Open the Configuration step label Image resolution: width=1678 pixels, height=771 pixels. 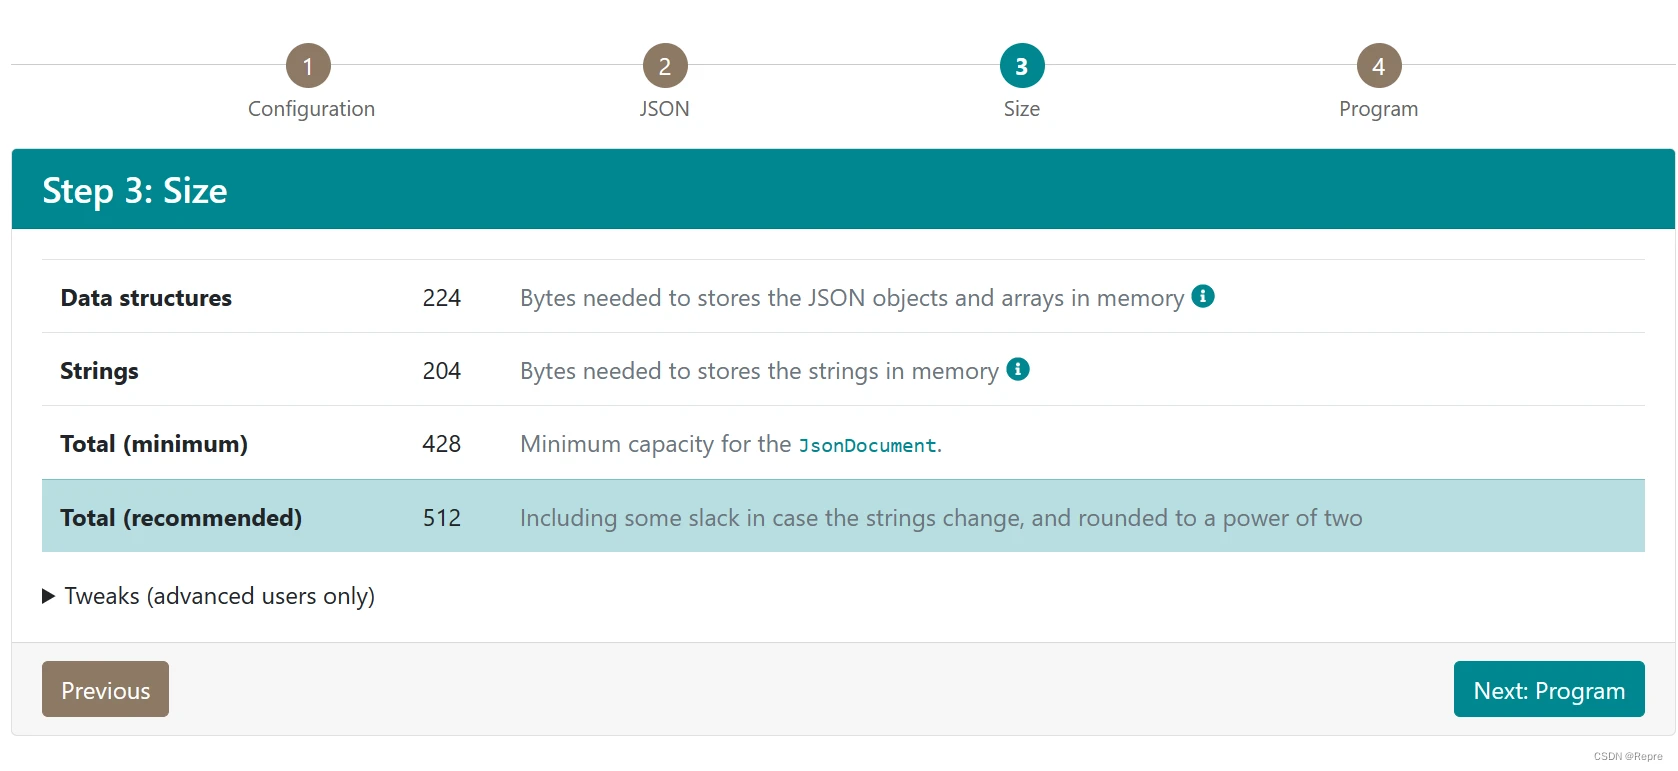[x=311, y=109]
